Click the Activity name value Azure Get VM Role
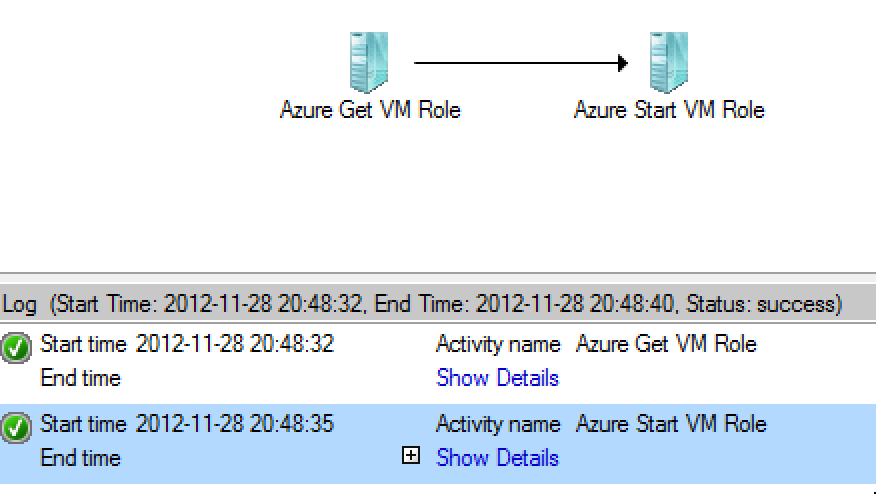The width and height of the screenshot is (876, 494). click(666, 344)
